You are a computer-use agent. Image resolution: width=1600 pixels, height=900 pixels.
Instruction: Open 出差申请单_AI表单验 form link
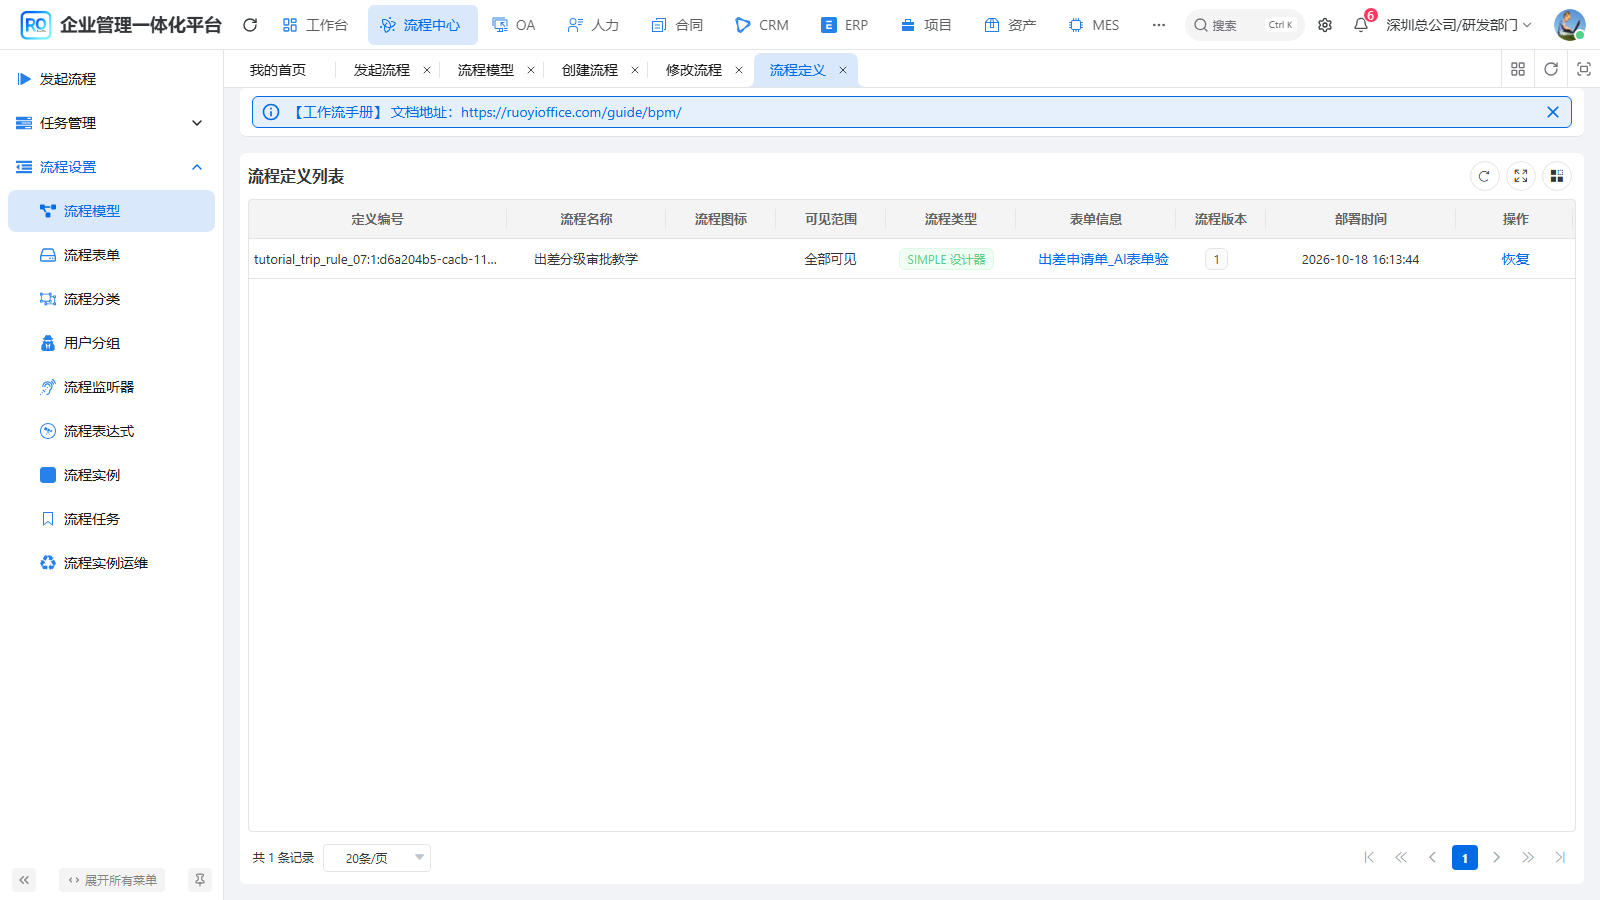[x=1103, y=259]
